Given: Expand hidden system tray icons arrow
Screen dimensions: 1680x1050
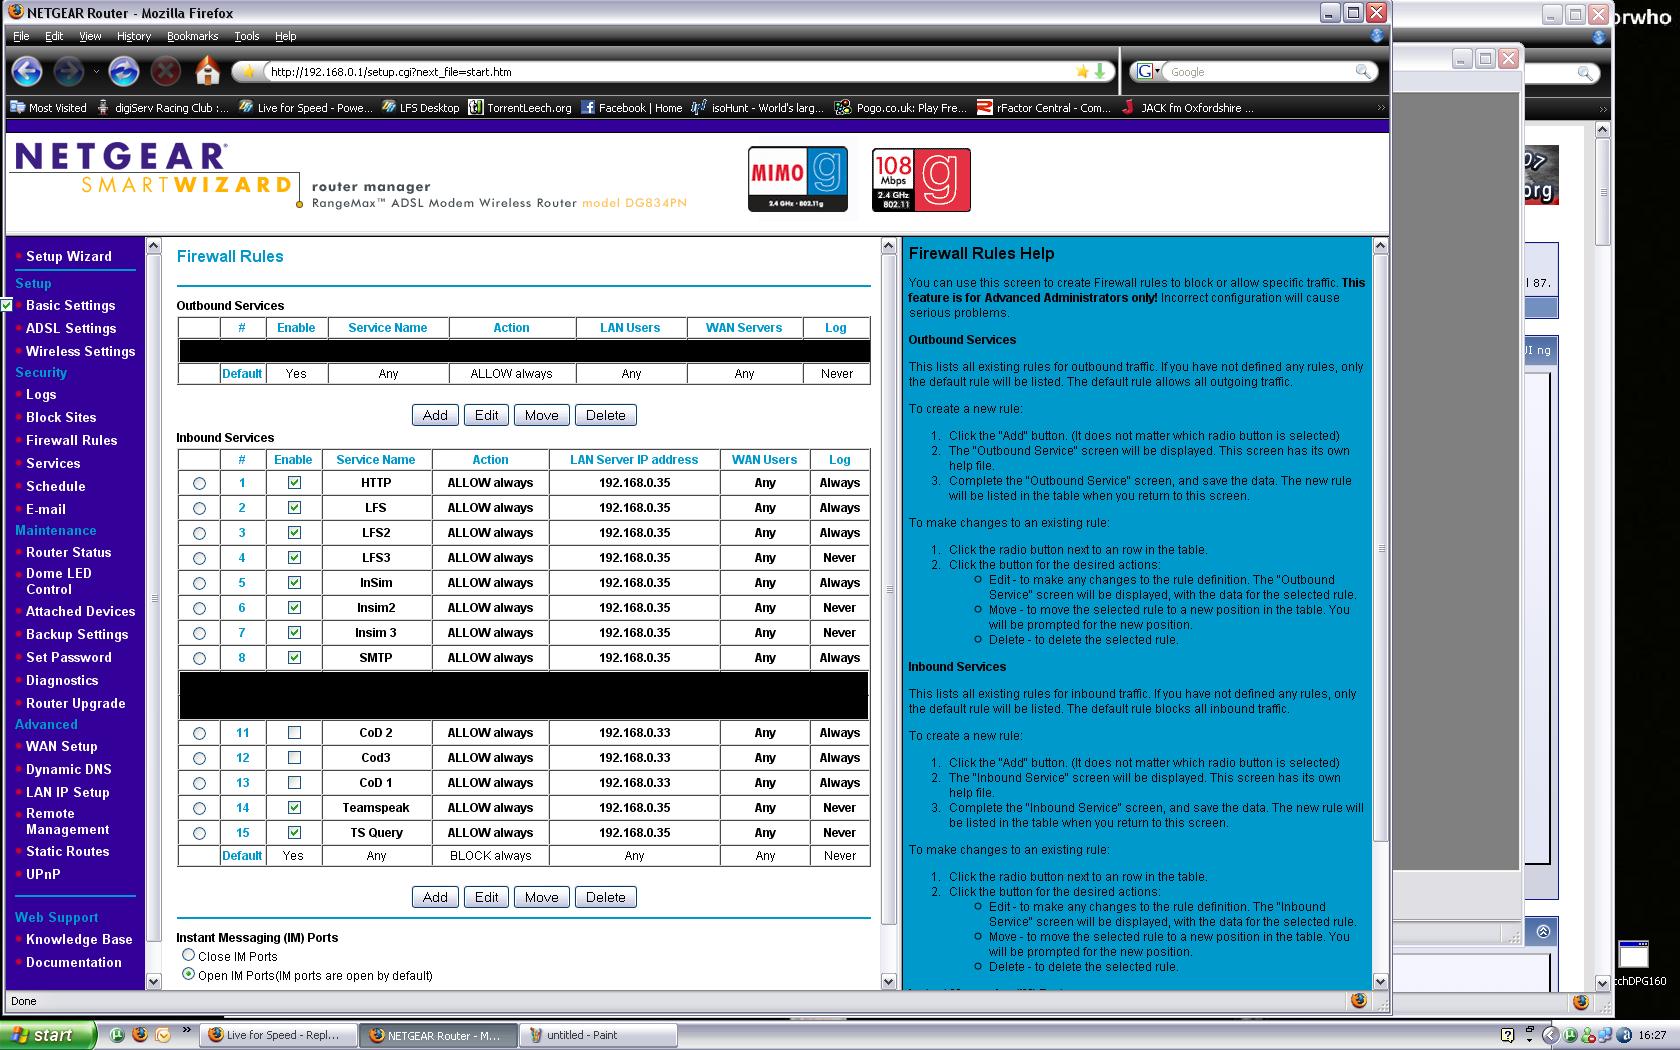Looking at the screenshot, I should pos(1550,1035).
